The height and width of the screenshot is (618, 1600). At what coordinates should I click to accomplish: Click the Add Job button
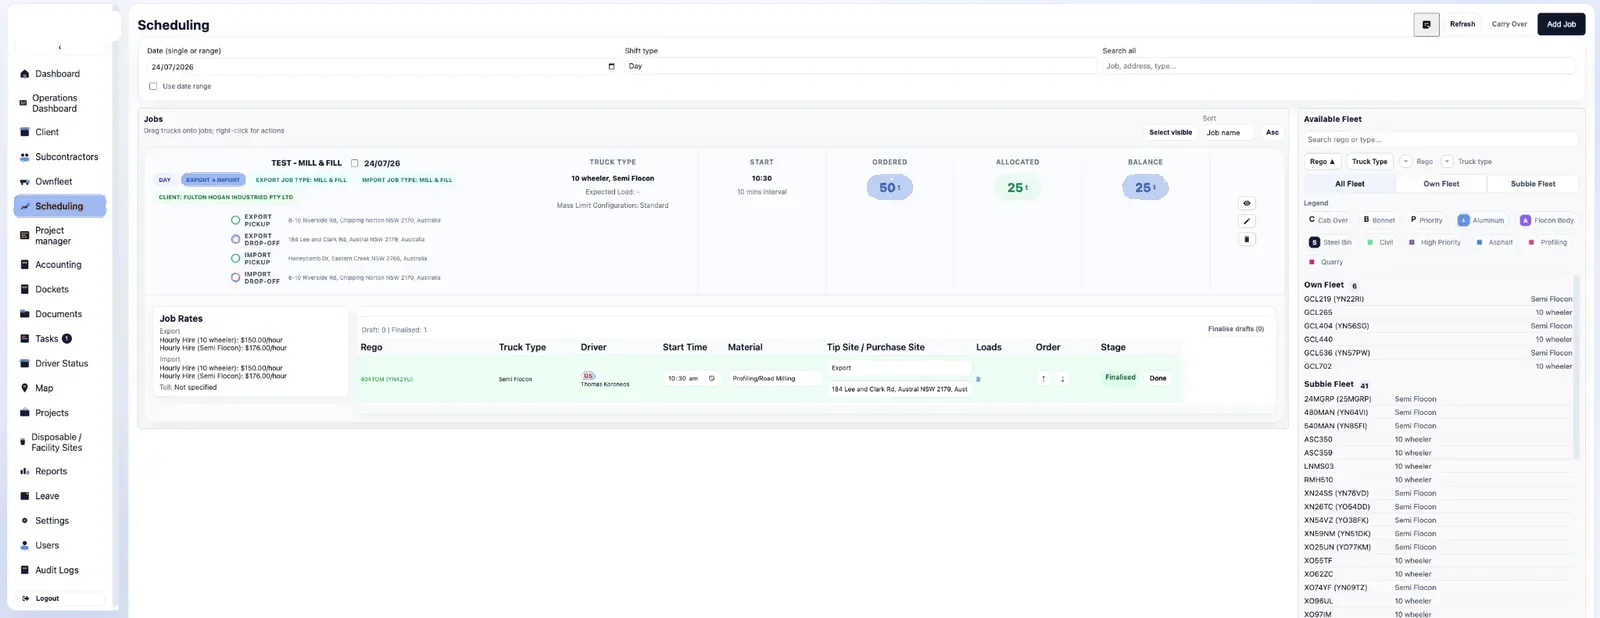pos(1561,24)
